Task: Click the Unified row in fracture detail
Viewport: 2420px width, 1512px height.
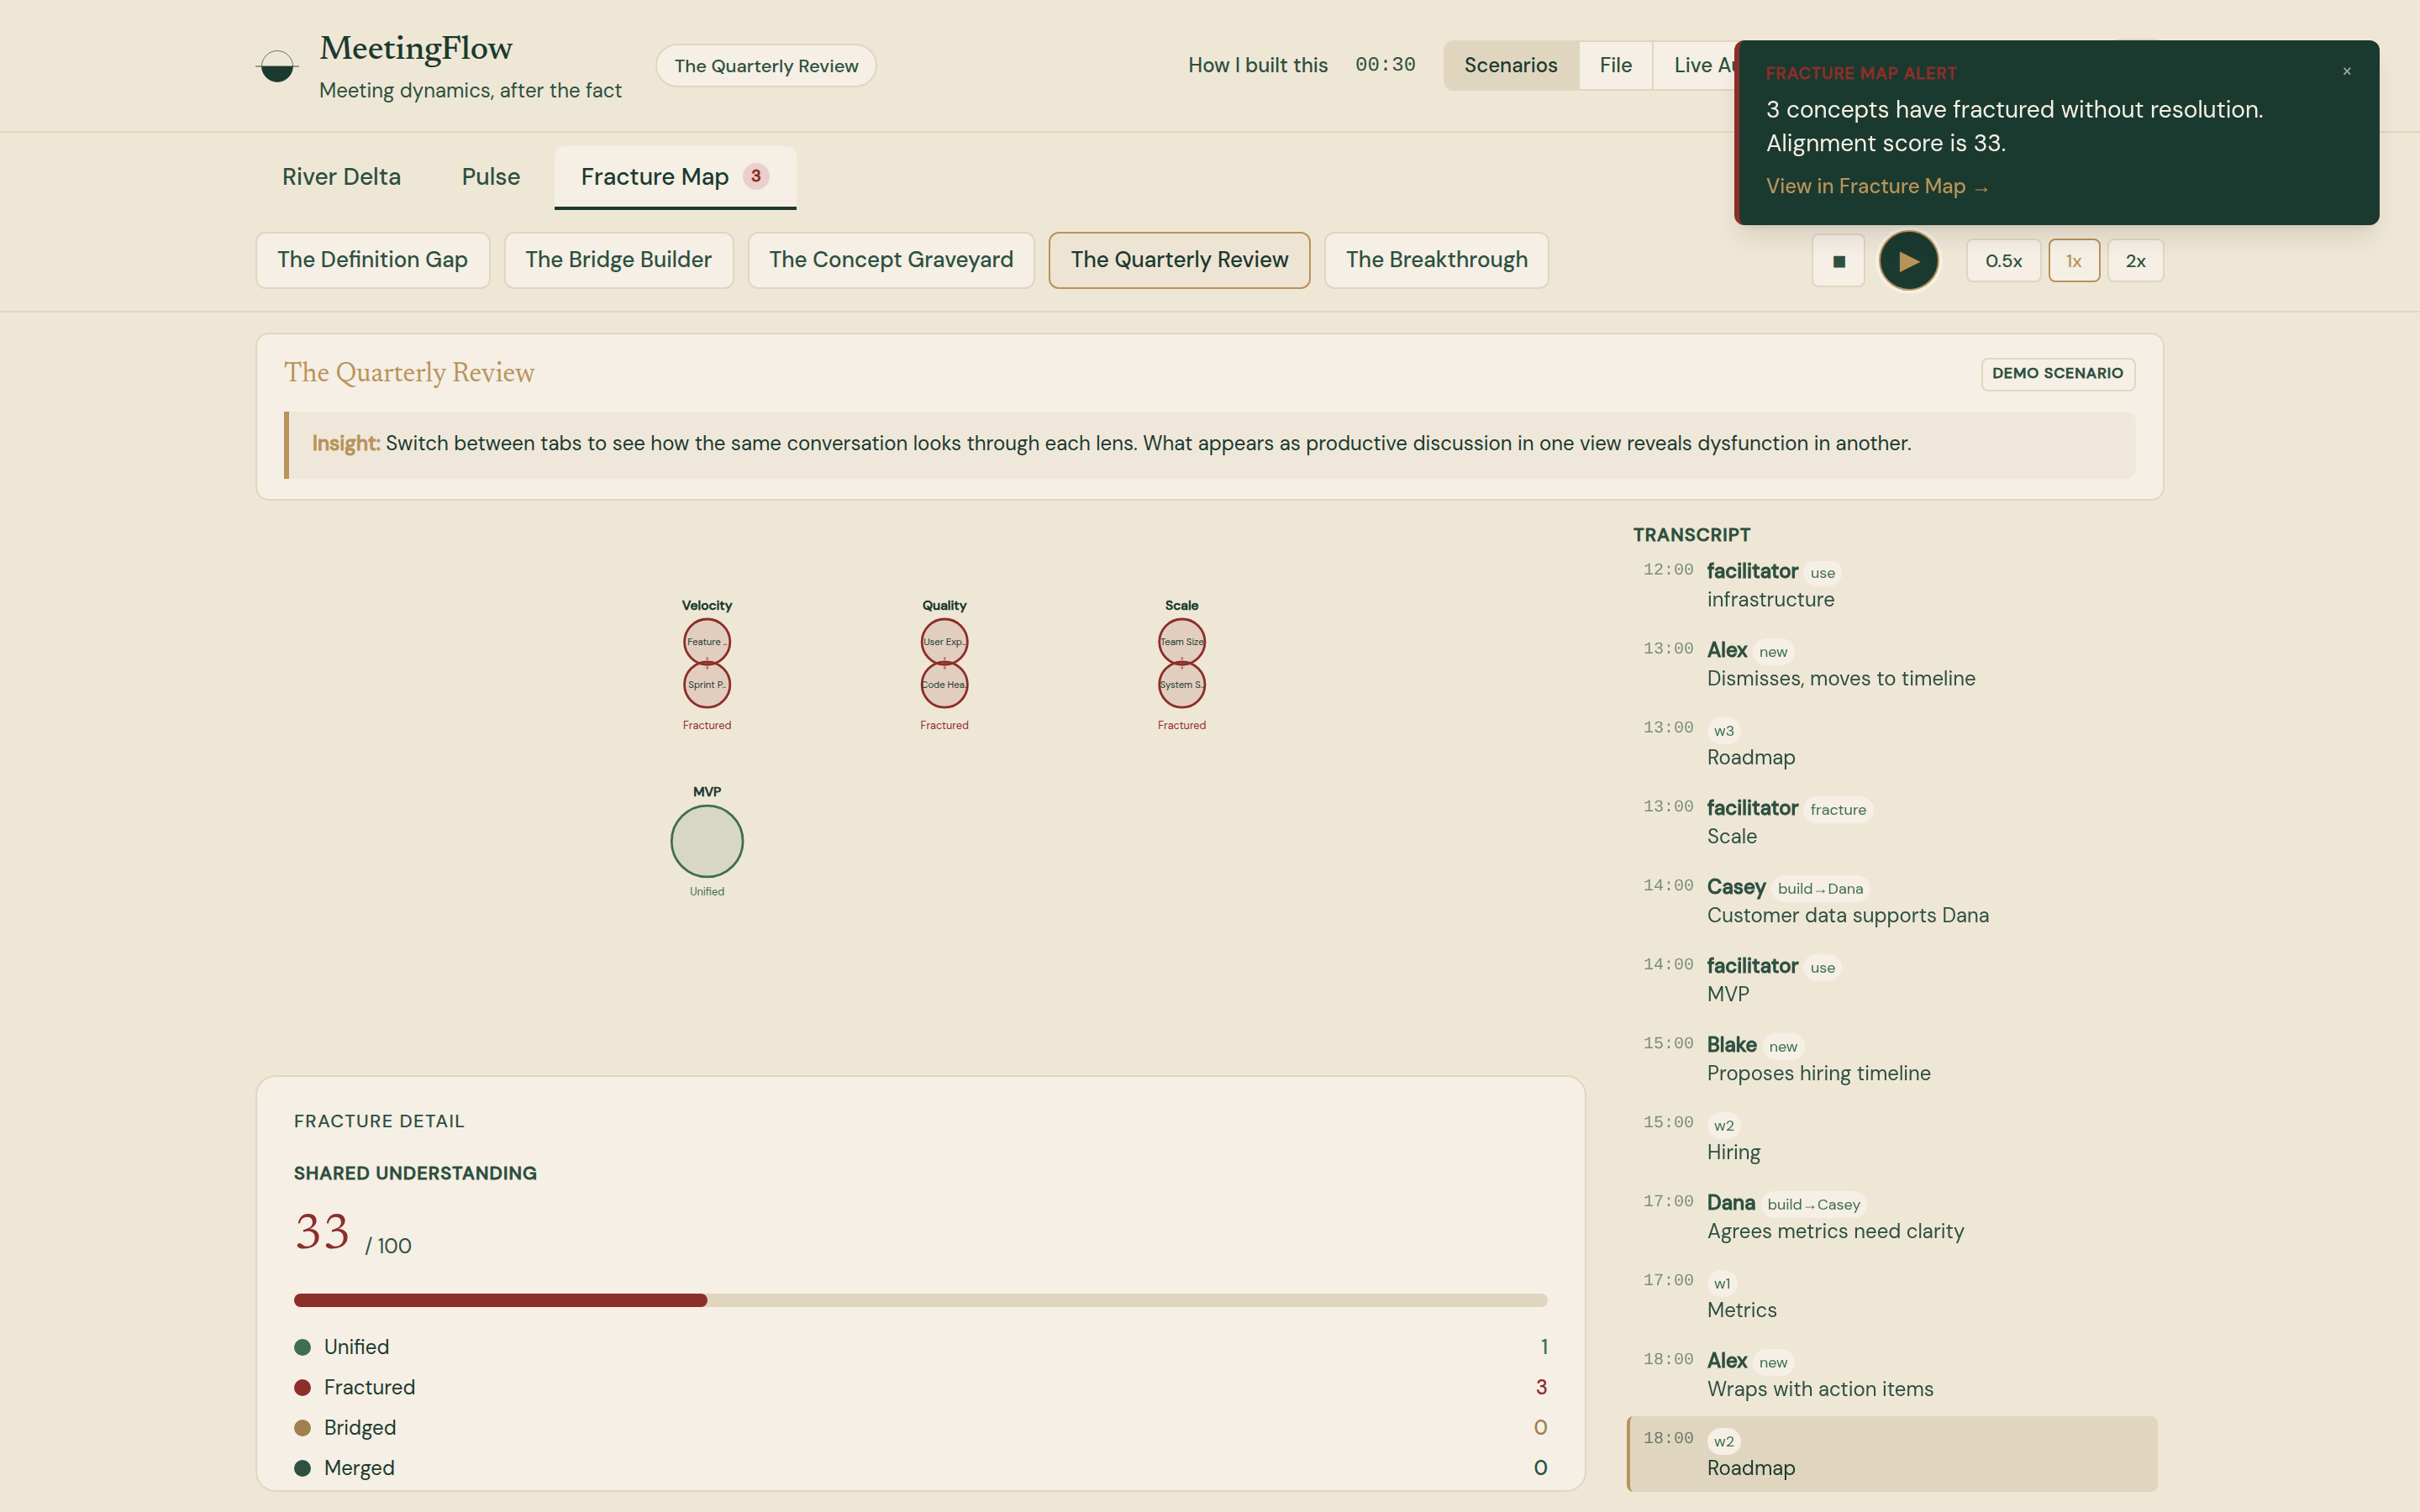Action: tap(920, 1347)
